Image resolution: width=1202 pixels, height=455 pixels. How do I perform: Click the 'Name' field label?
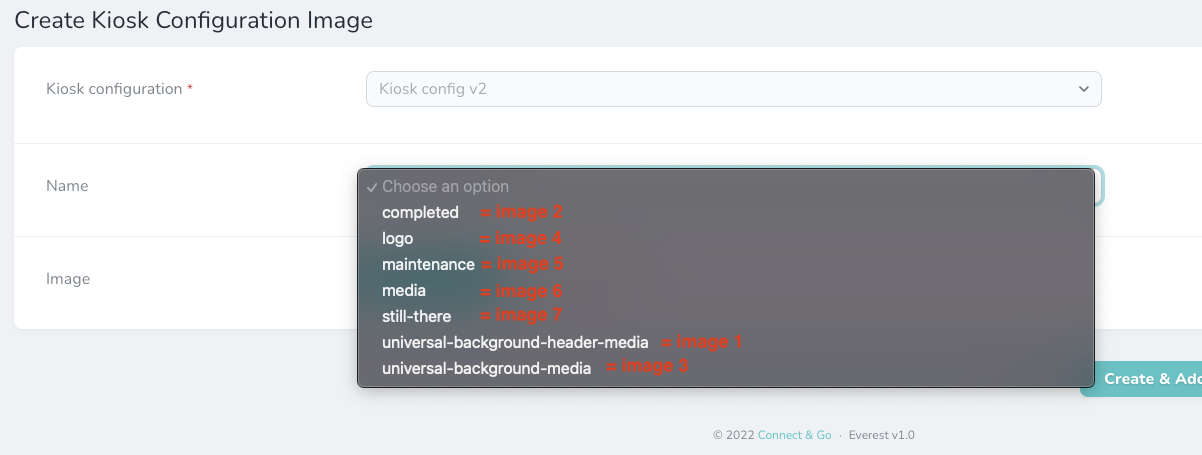(x=67, y=186)
